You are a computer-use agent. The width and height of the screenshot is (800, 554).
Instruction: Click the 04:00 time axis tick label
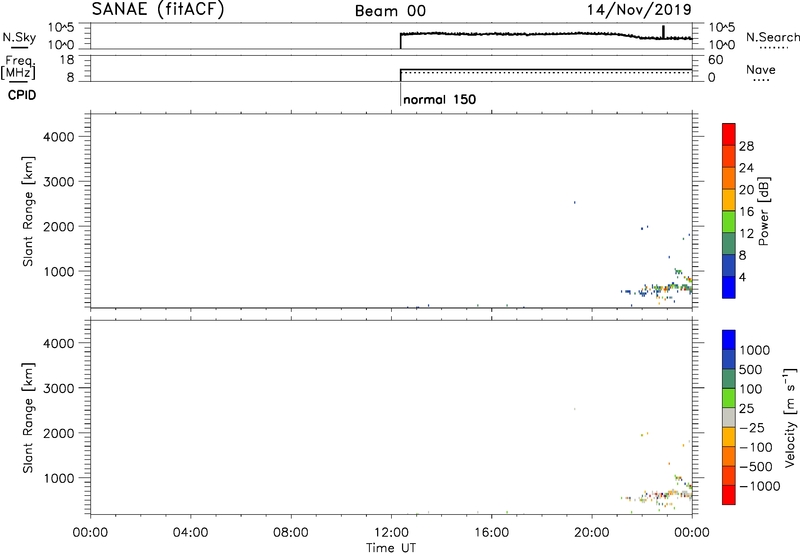(x=191, y=533)
